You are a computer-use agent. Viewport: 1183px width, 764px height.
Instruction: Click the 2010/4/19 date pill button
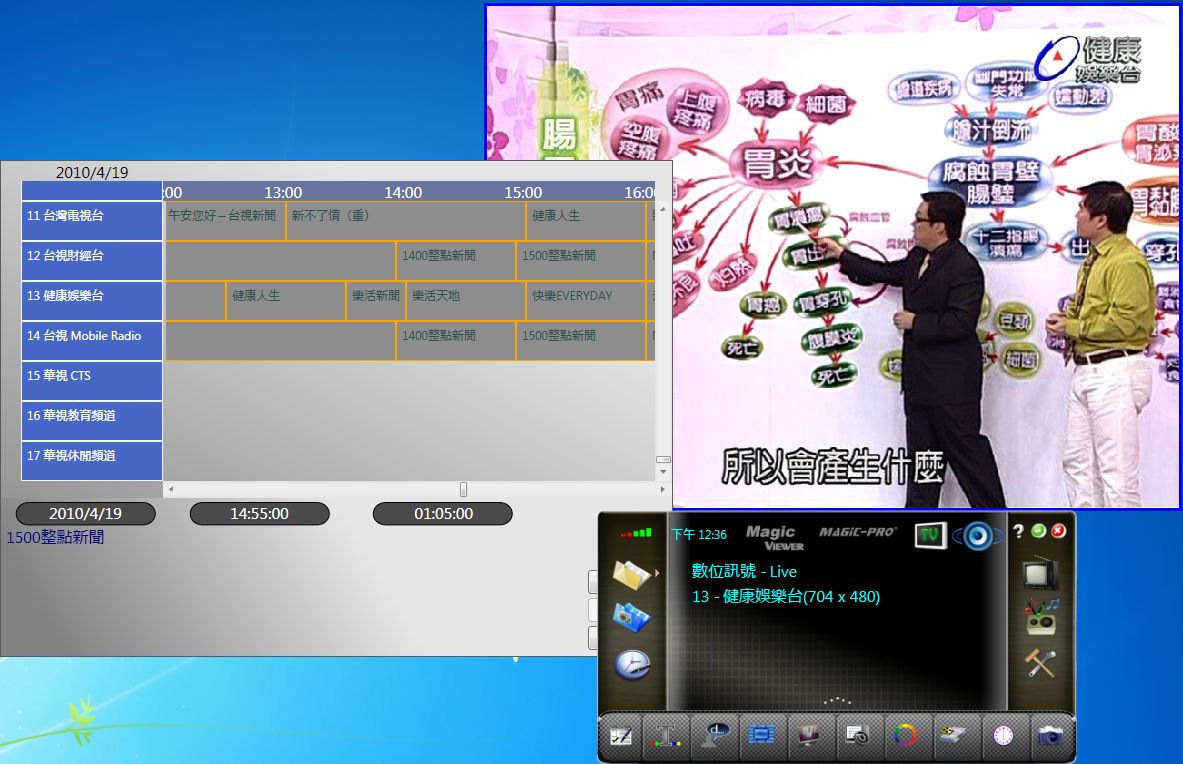tap(85, 514)
